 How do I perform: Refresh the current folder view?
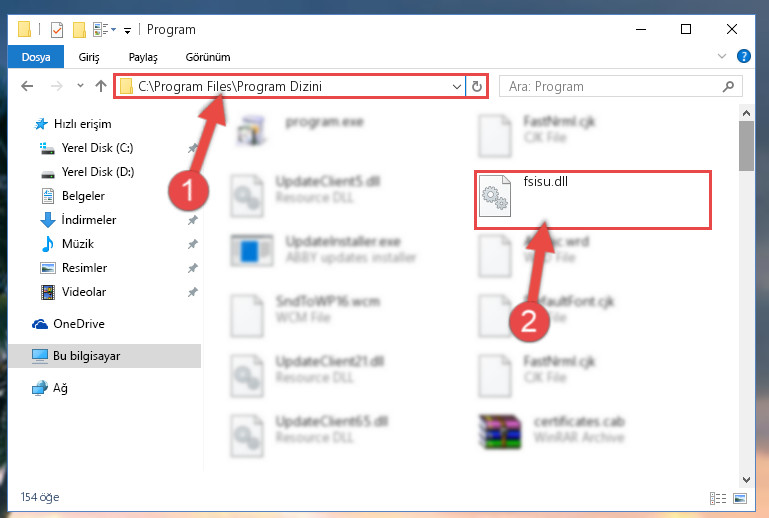pos(477,87)
